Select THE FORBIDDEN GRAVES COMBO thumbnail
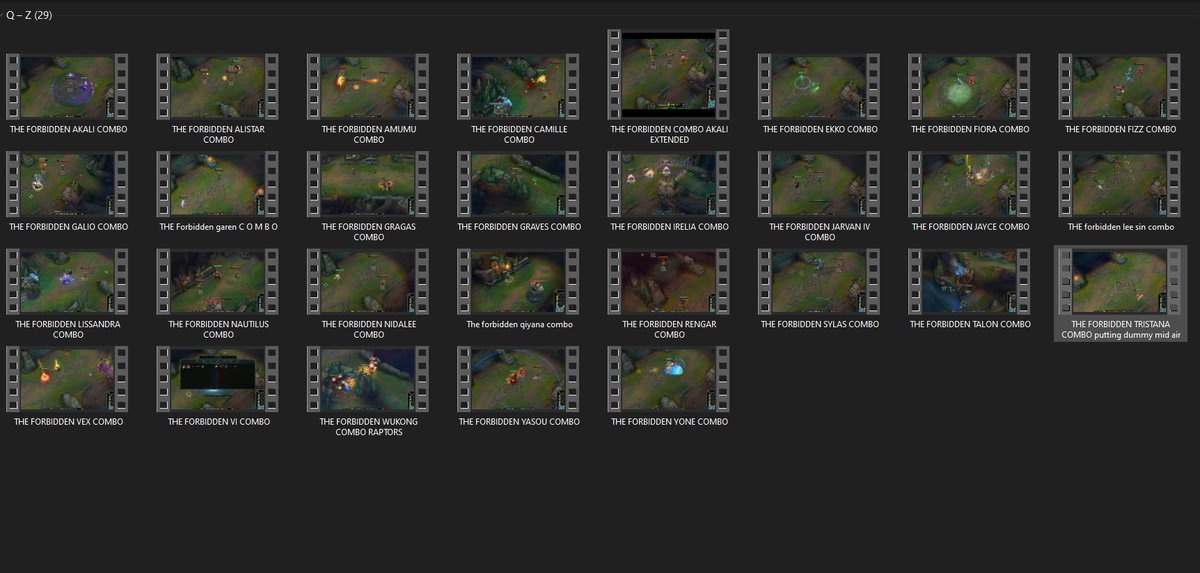1200x573 pixels. click(519, 184)
